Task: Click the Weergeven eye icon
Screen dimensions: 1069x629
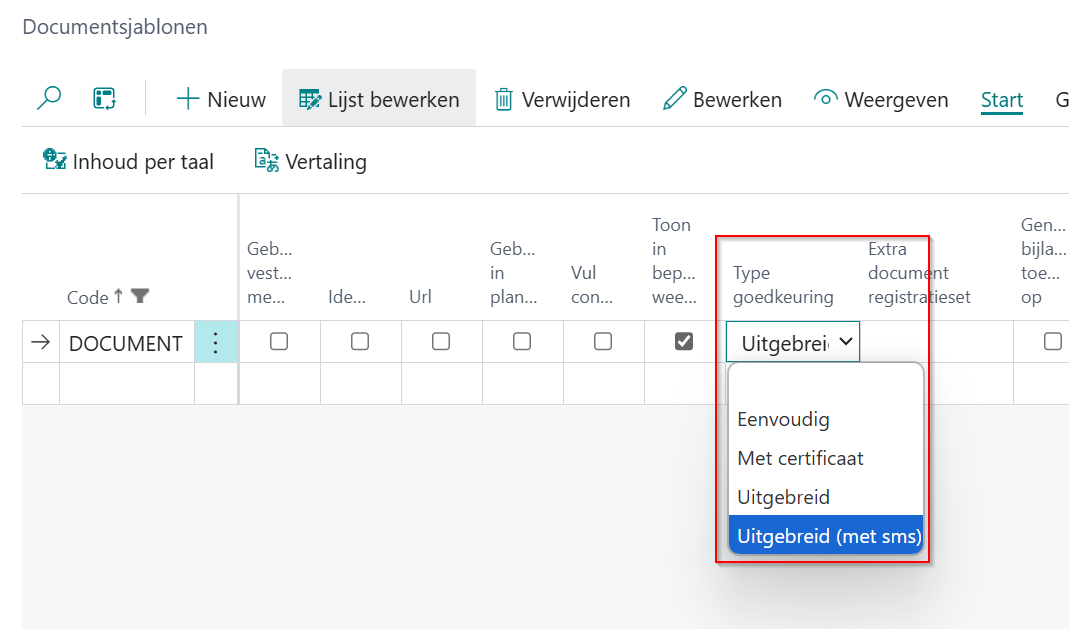Action: pos(825,98)
